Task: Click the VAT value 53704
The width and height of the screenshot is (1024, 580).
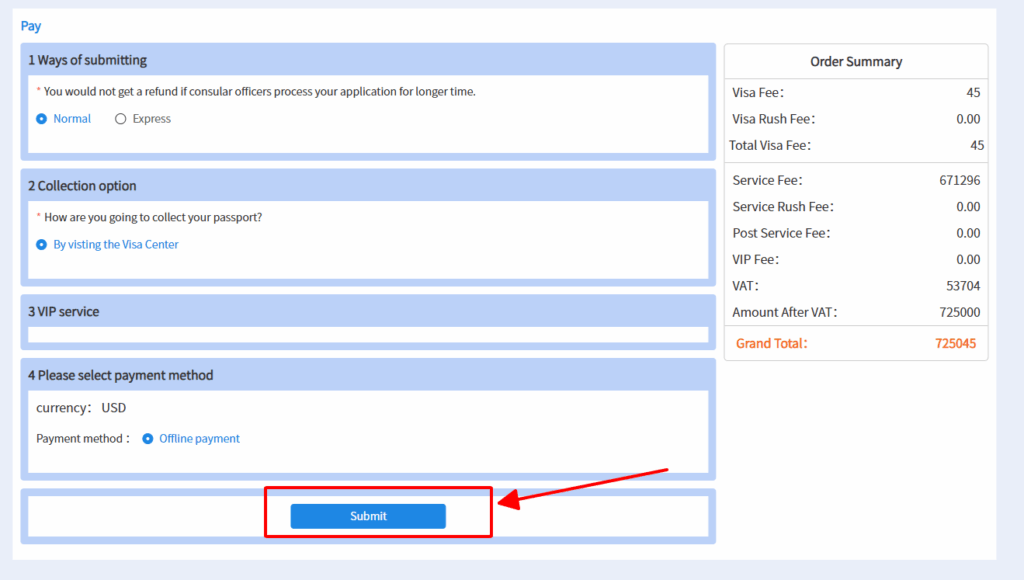Action: 963,286
